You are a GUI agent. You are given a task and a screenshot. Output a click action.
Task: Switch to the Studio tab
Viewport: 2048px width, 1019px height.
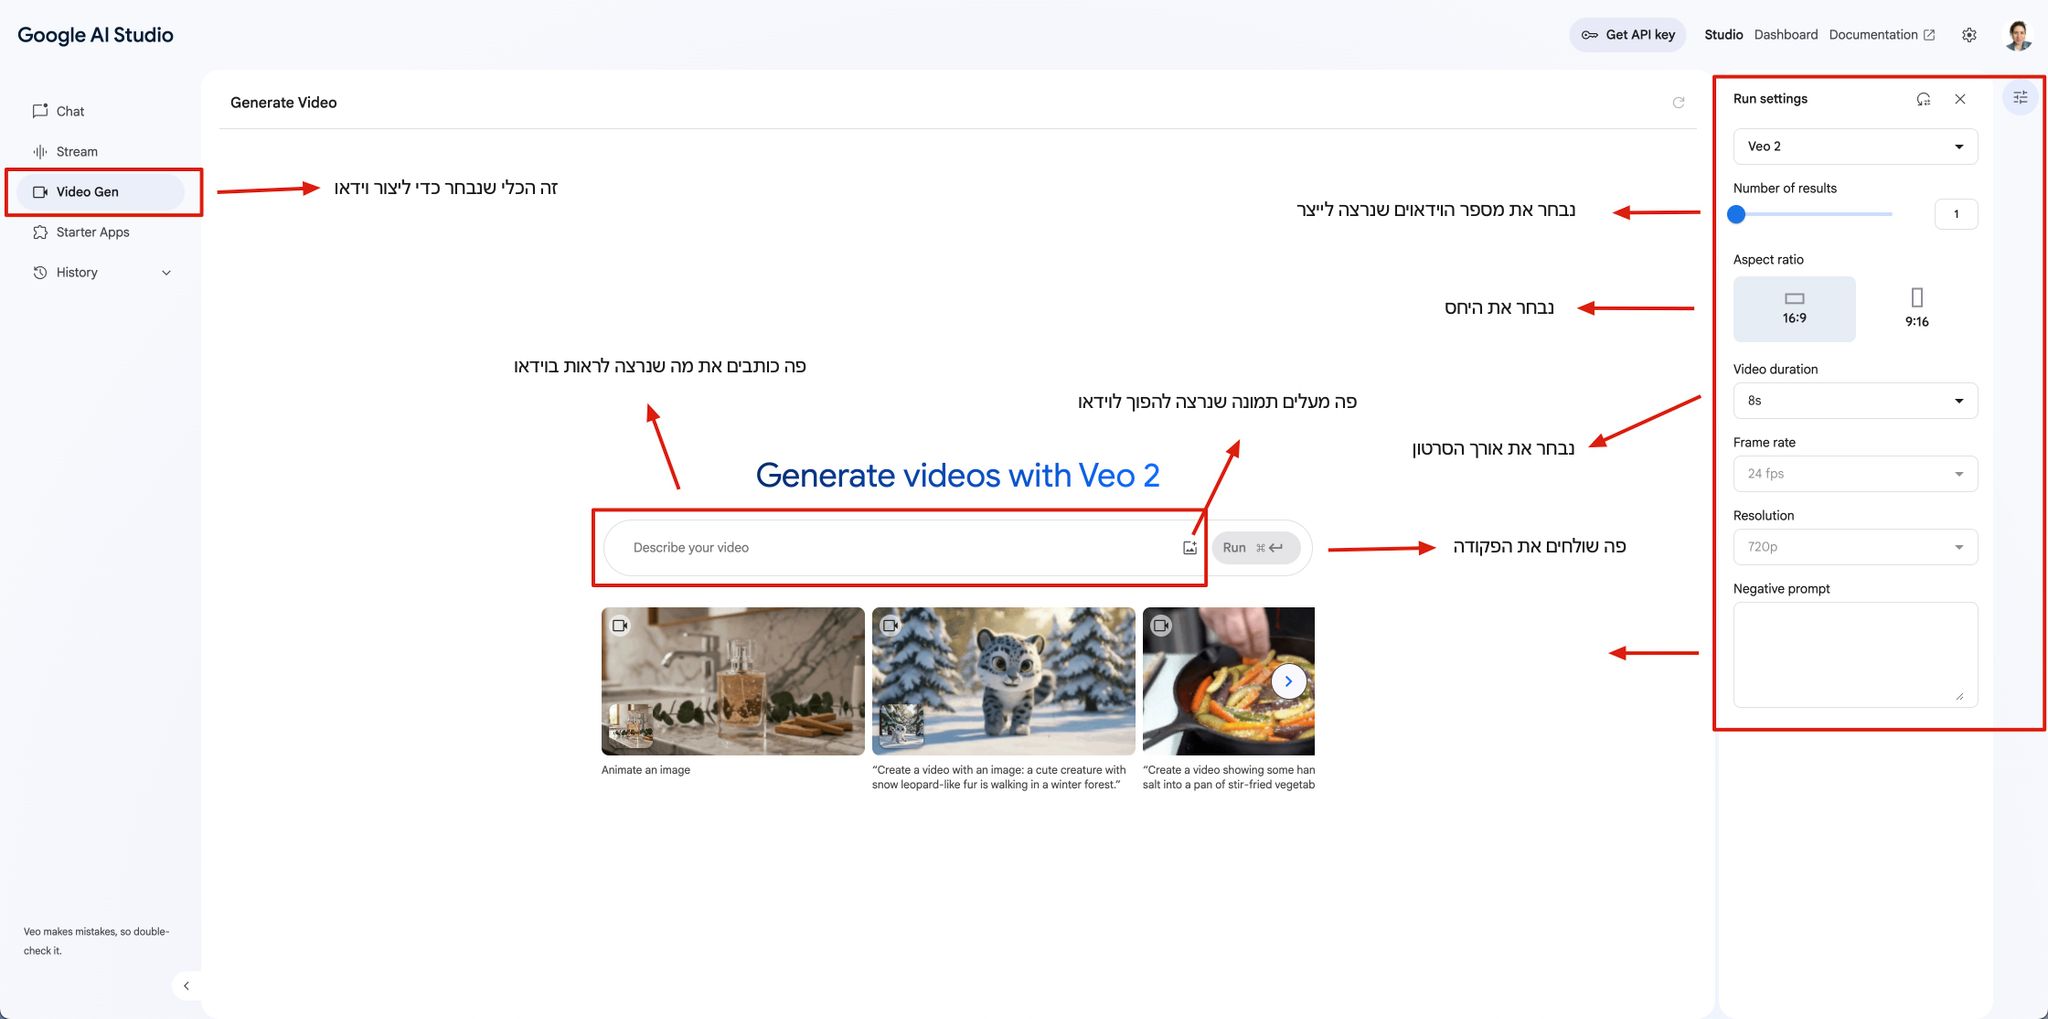[x=1723, y=35]
